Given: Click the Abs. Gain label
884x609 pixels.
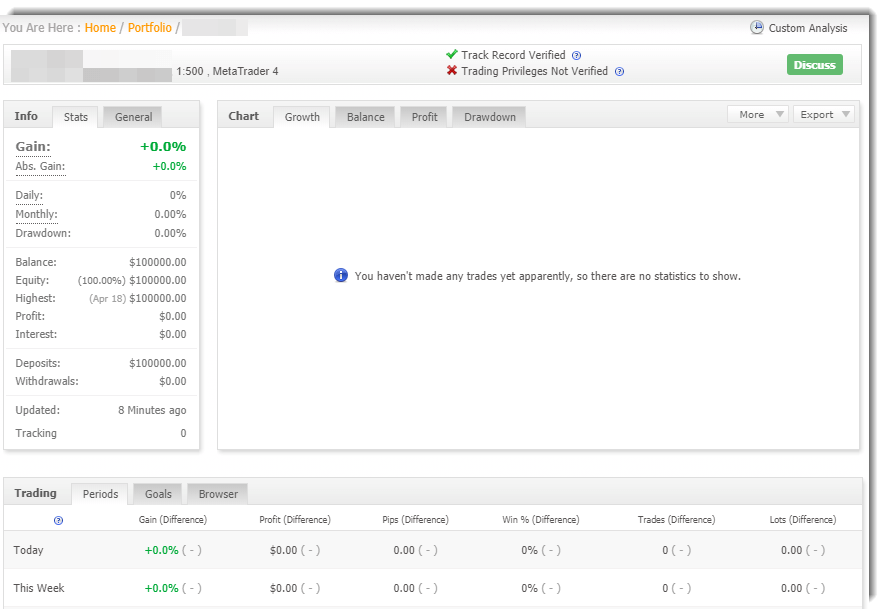Looking at the screenshot, I should 40,167.
